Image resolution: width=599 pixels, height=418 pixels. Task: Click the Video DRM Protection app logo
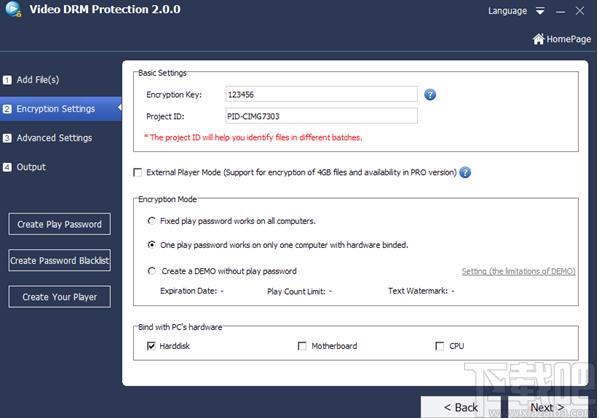click(x=14, y=9)
